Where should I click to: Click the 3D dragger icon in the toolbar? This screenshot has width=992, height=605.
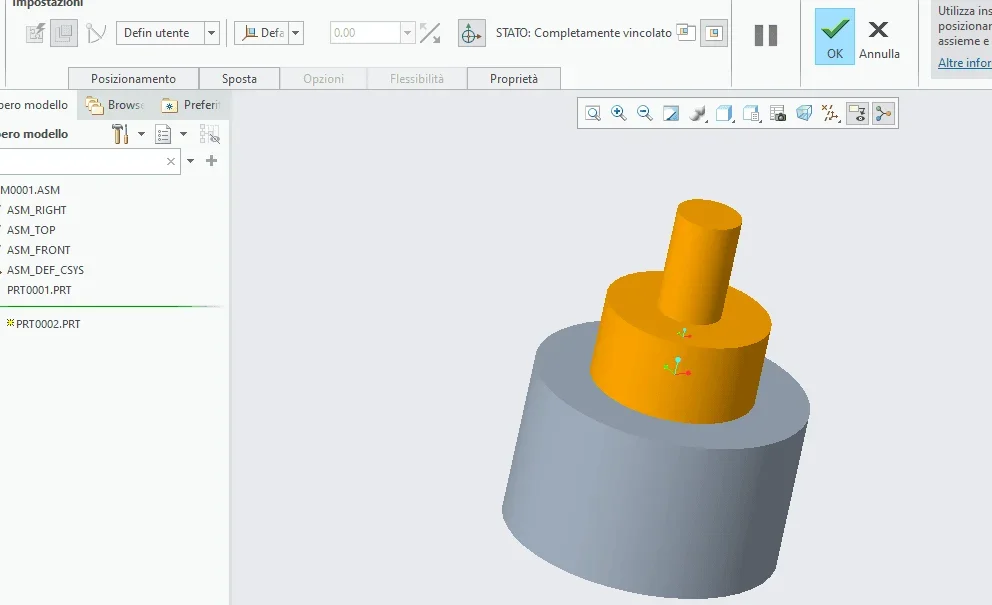(471, 33)
